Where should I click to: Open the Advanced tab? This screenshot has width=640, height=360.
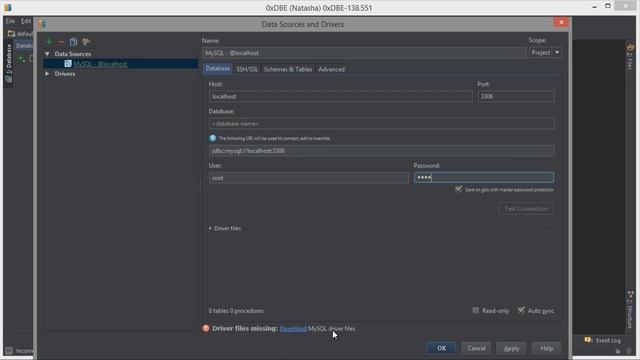coord(331,69)
